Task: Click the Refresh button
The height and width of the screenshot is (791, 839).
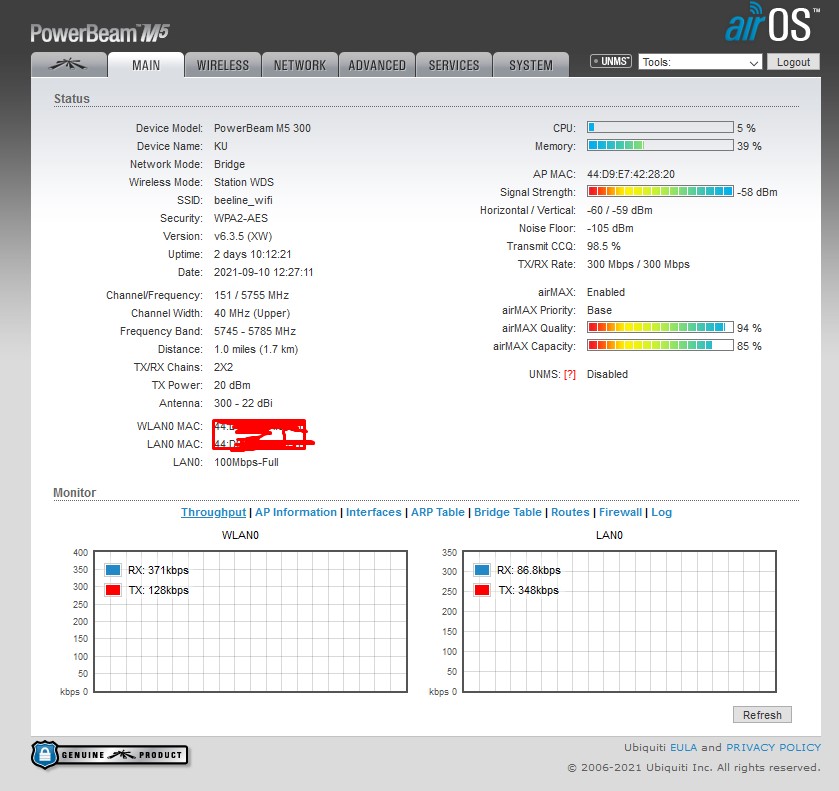Action: [762, 715]
